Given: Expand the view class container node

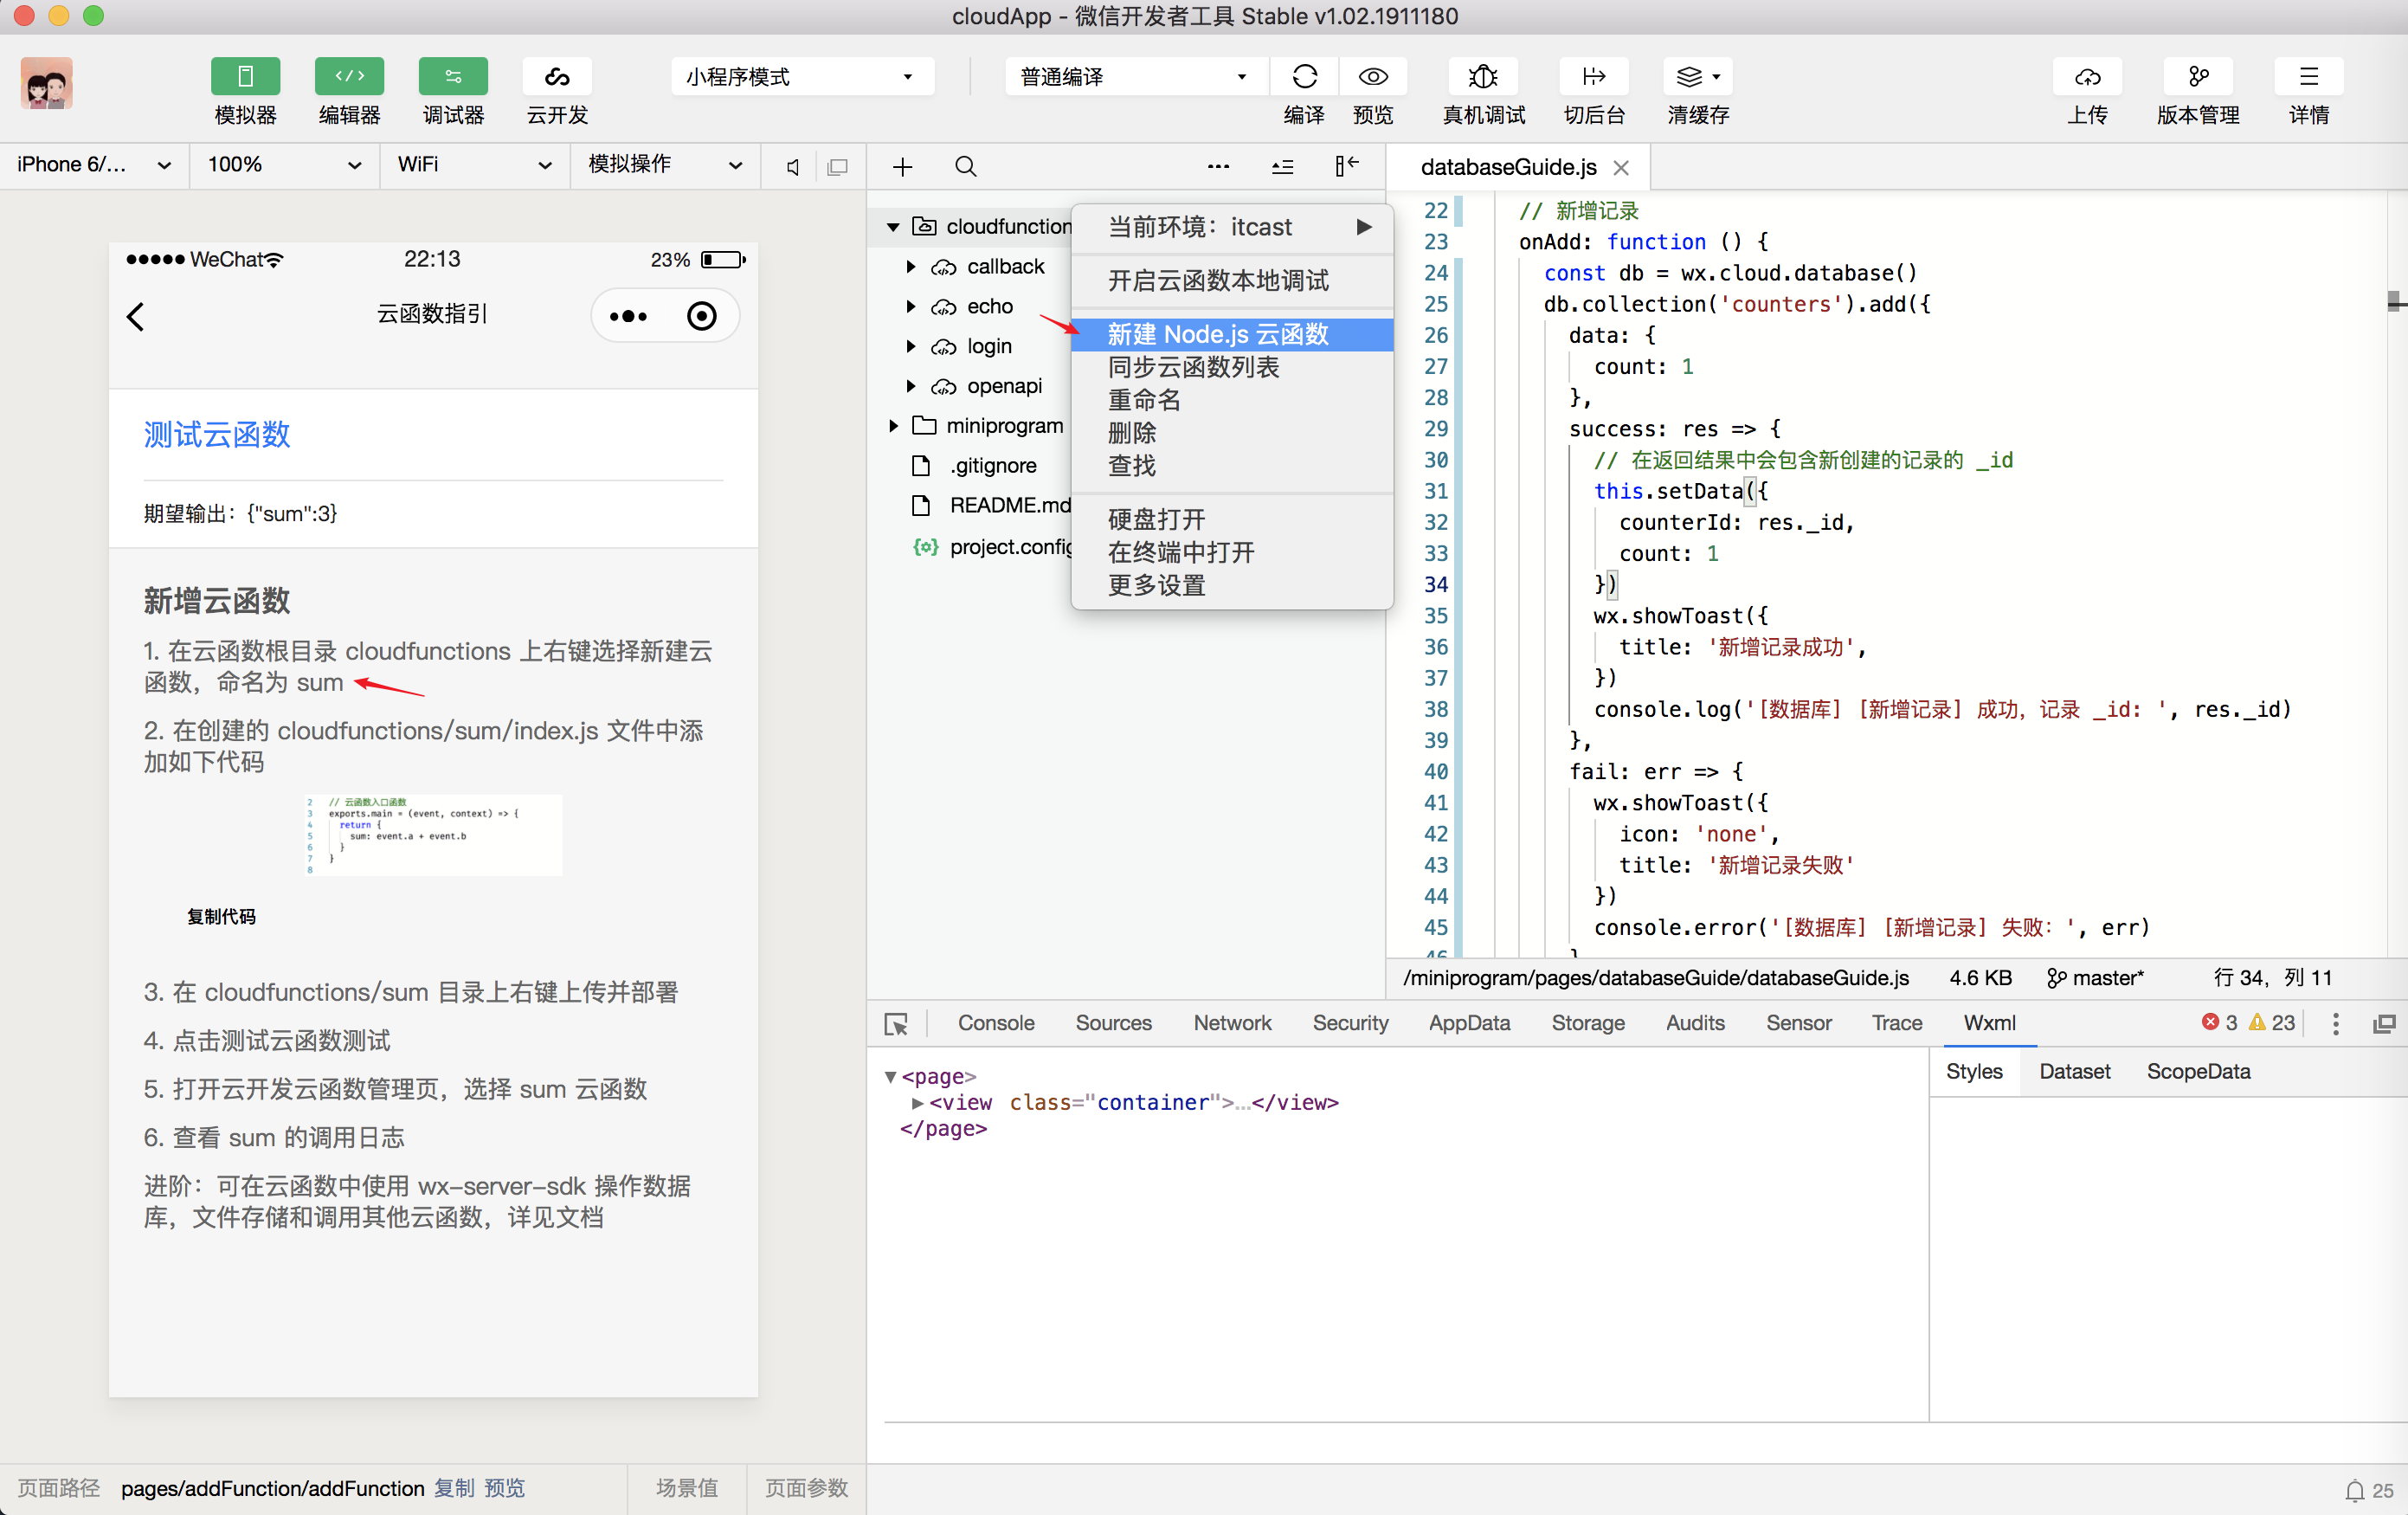Looking at the screenshot, I should [x=917, y=1103].
